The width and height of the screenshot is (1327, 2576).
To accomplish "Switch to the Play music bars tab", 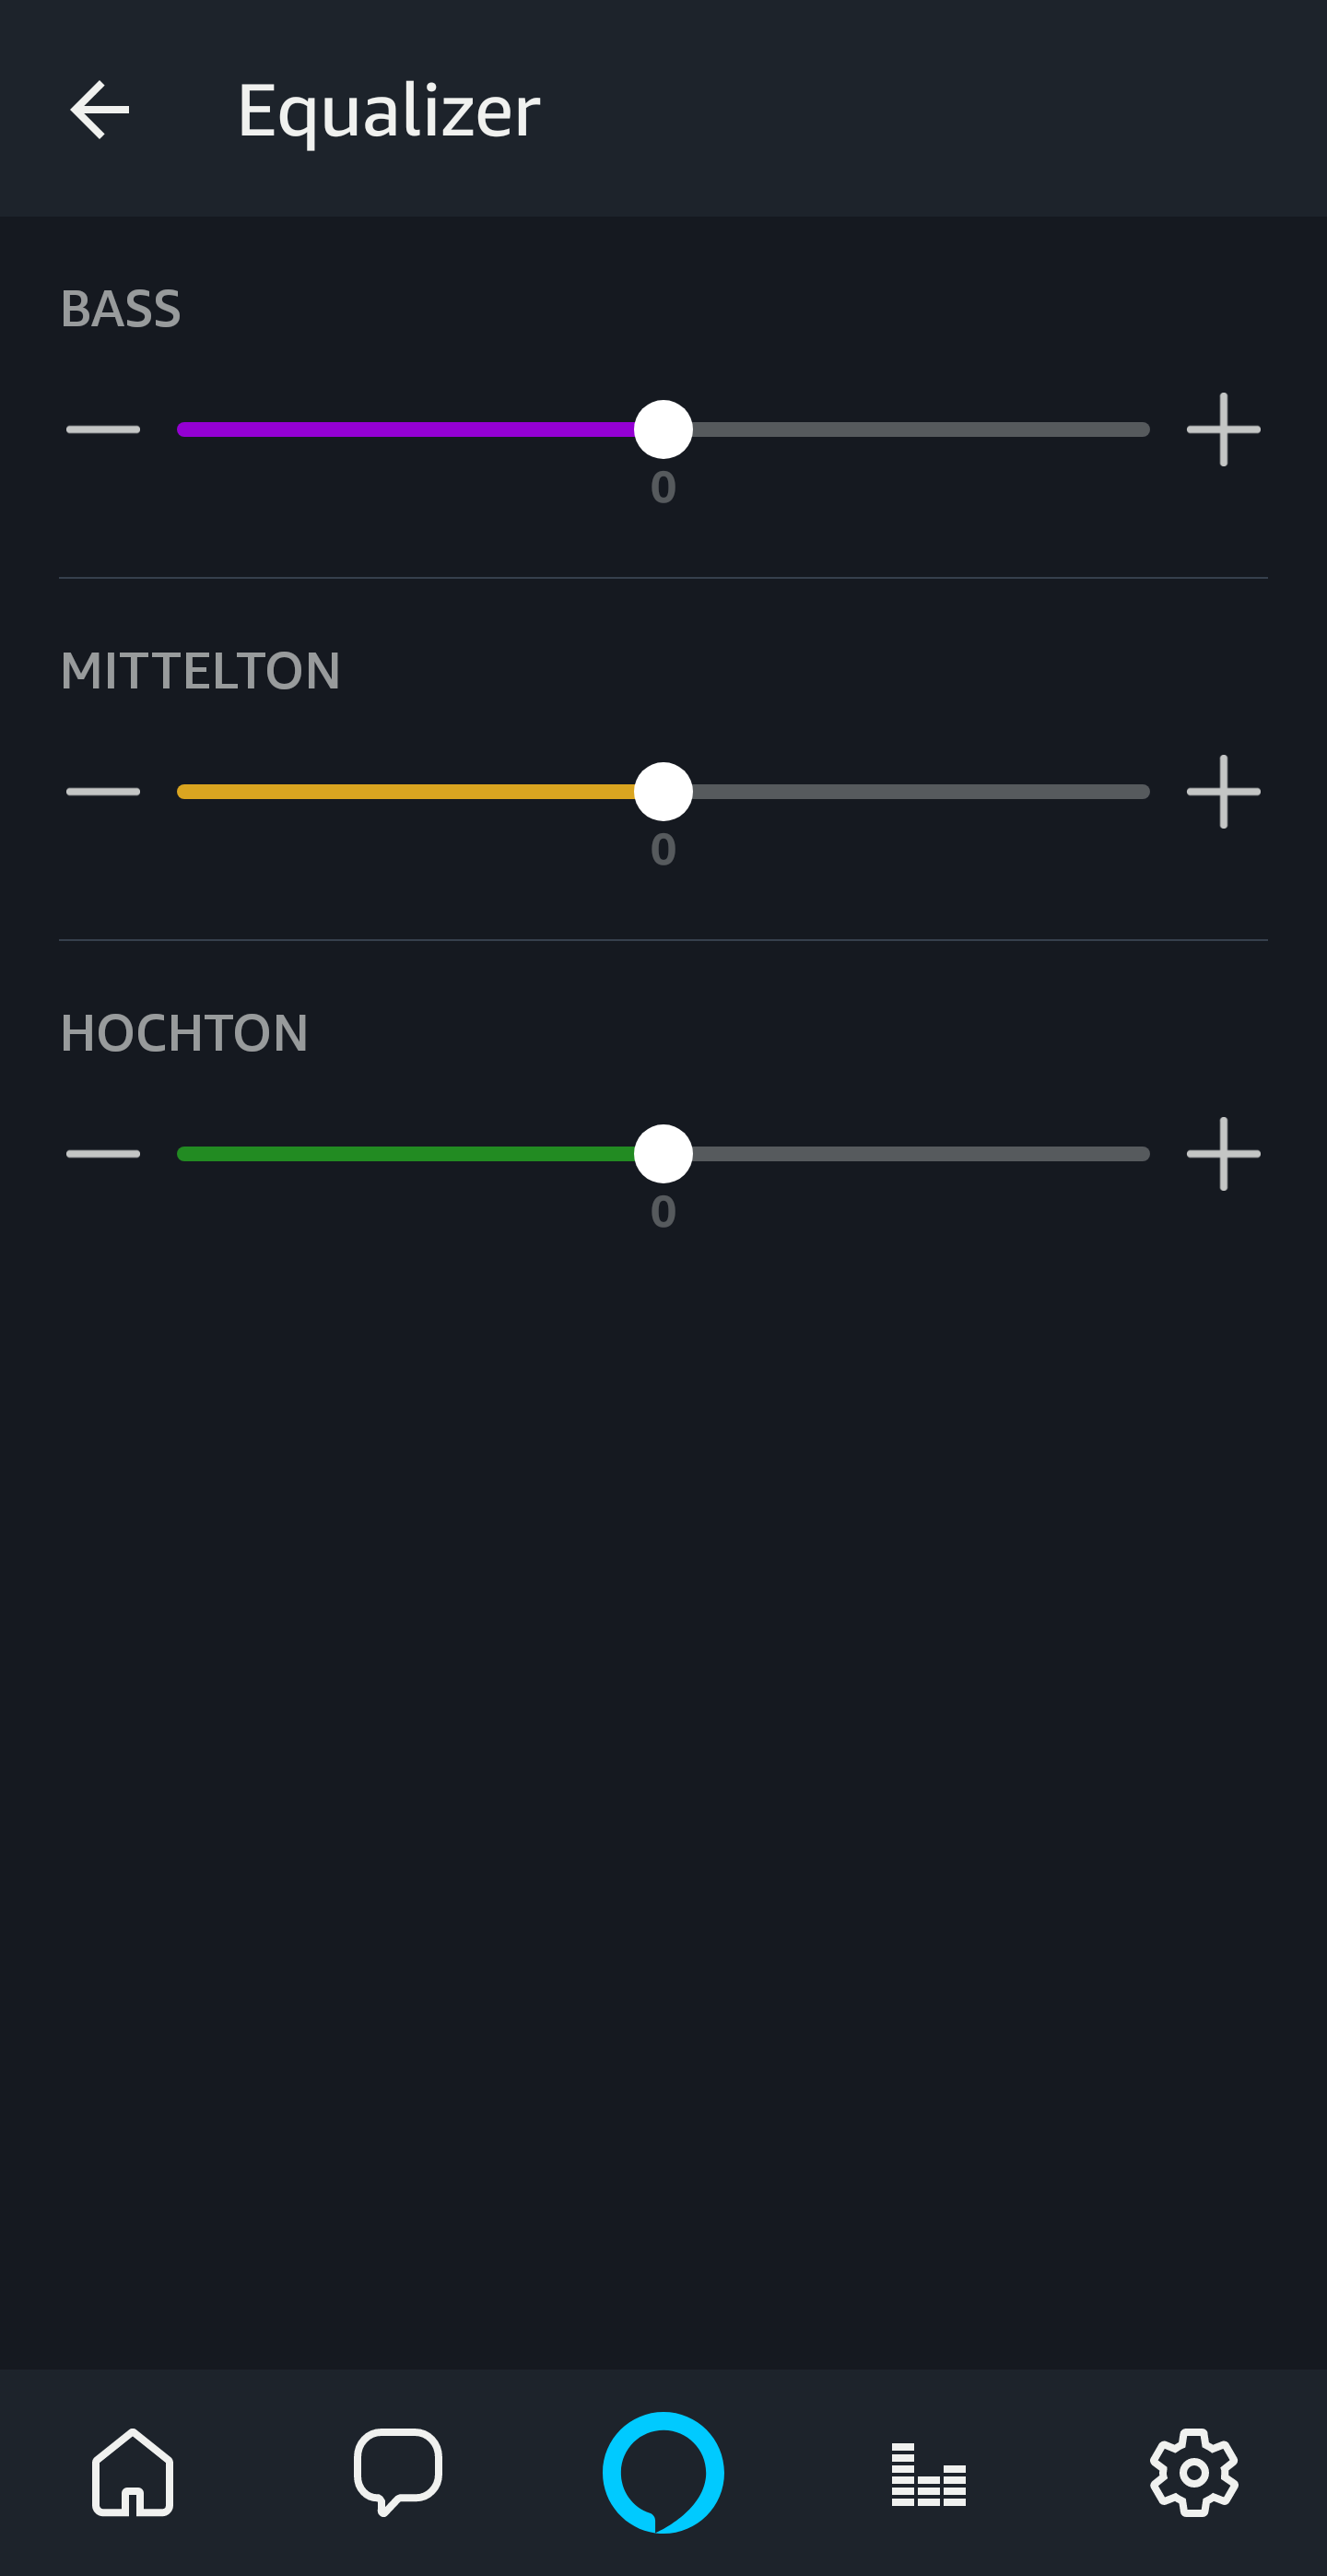I will 928,2474.
